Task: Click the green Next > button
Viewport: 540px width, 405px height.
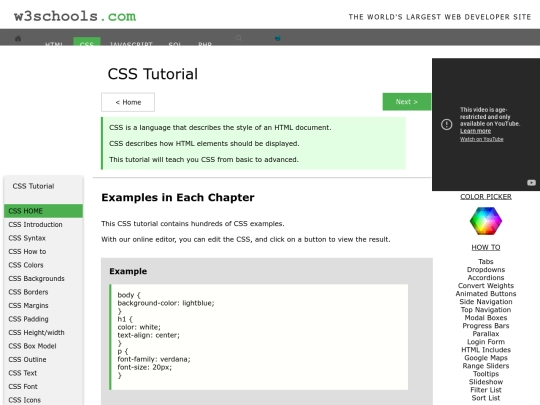Action: point(406,102)
